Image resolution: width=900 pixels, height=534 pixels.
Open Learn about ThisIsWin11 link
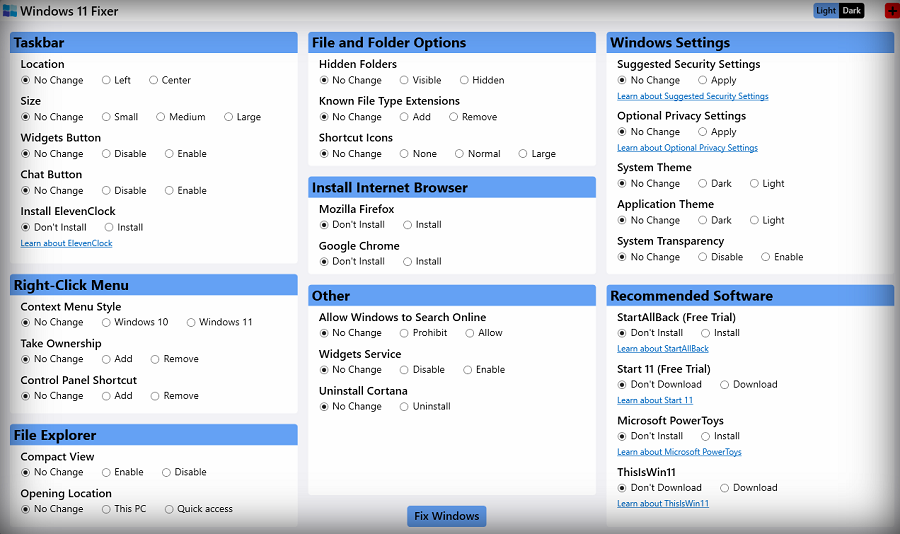coord(663,504)
